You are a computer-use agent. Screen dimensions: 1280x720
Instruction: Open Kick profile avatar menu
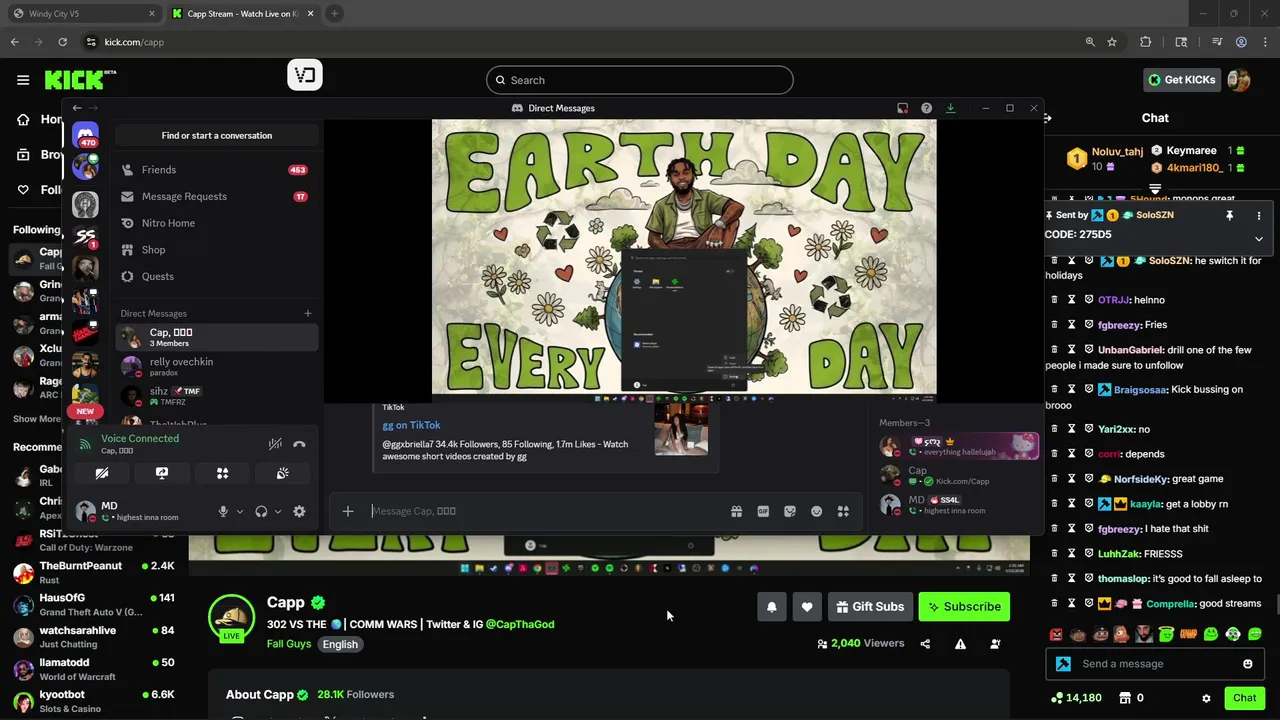click(x=1239, y=80)
